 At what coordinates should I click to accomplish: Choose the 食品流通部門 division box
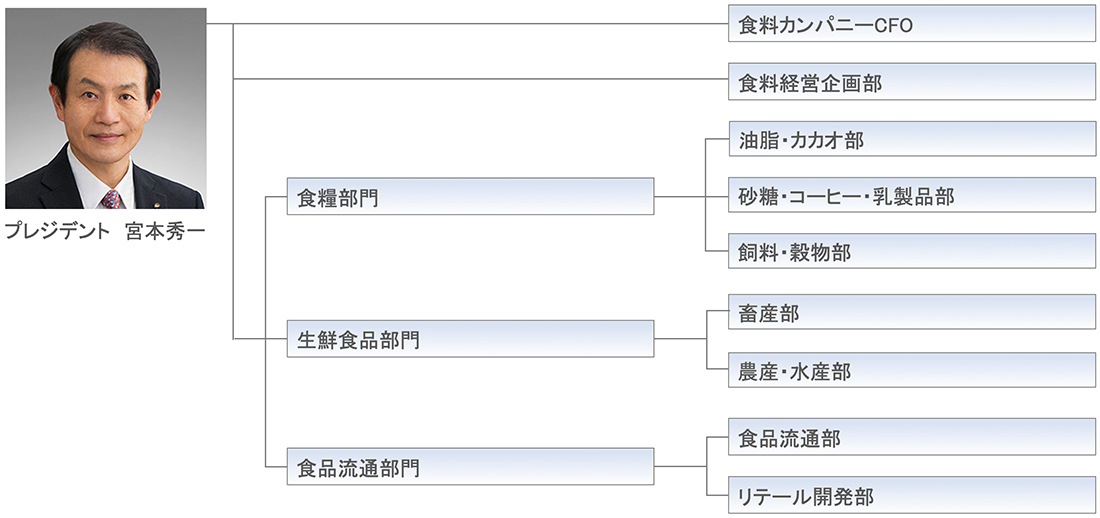point(470,467)
